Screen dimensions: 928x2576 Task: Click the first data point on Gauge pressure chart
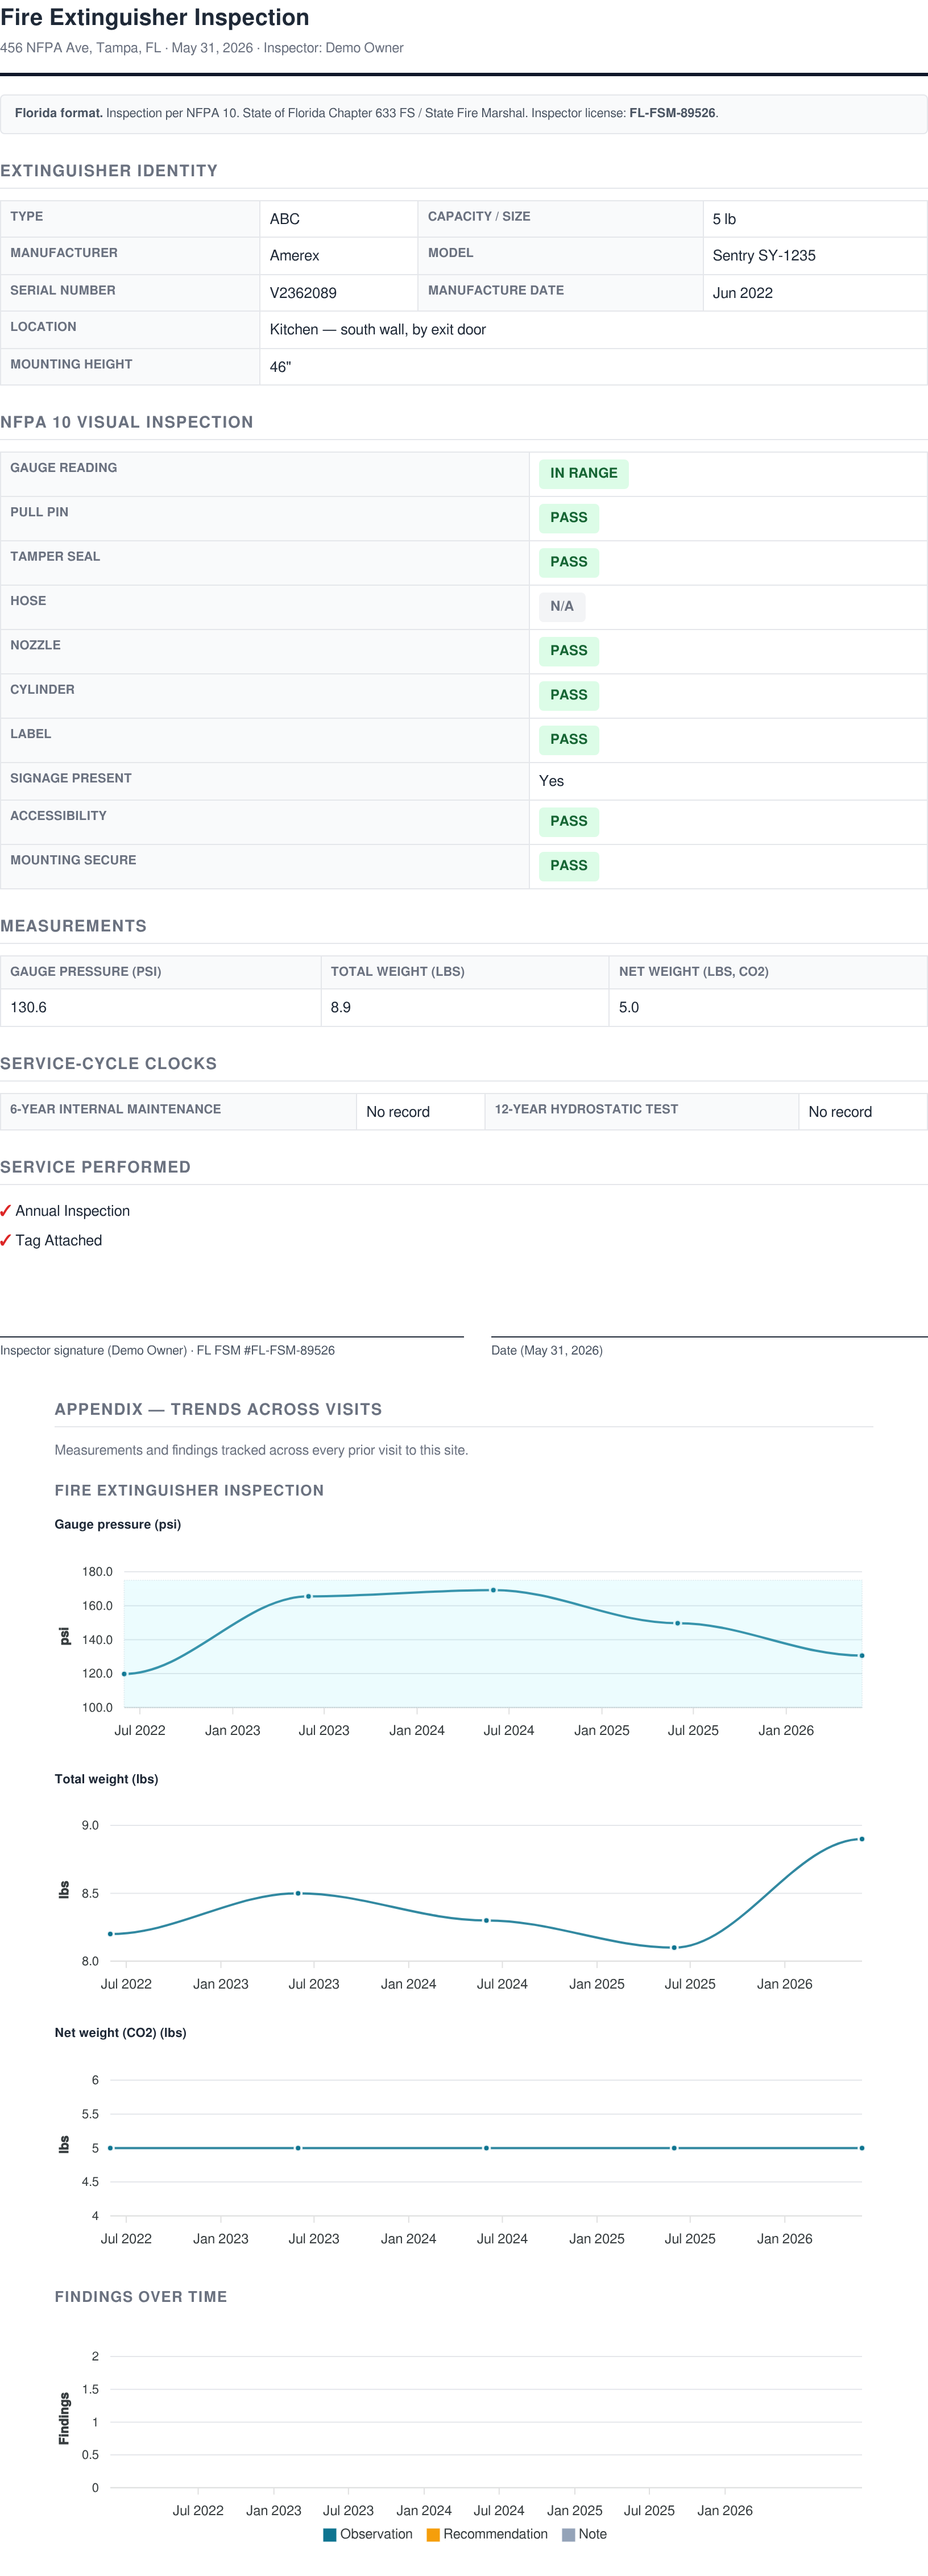click(x=124, y=1674)
